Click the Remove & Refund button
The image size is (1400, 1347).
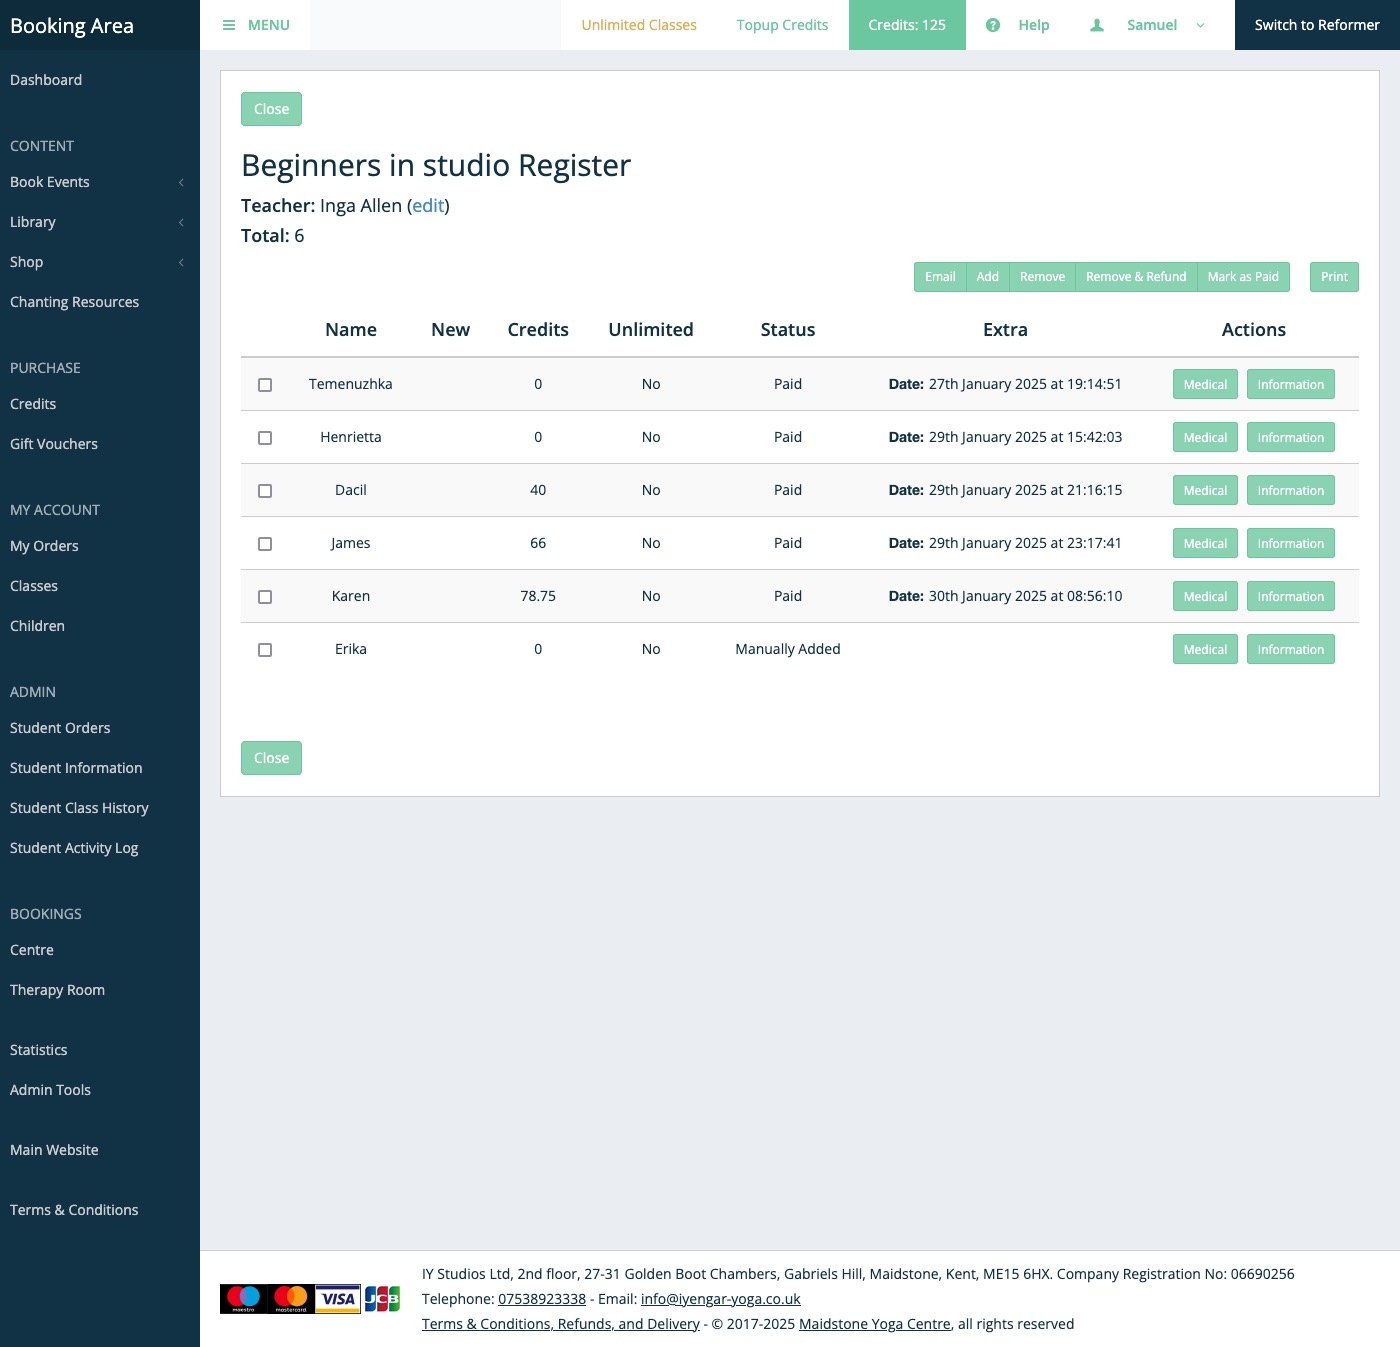click(x=1136, y=277)
